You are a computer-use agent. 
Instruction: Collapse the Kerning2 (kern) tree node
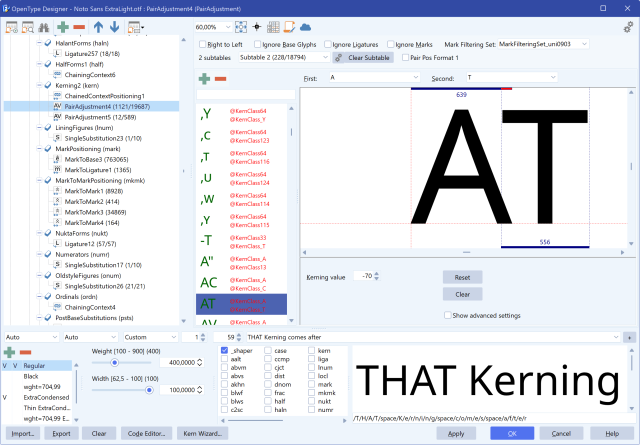coord(39,85)
